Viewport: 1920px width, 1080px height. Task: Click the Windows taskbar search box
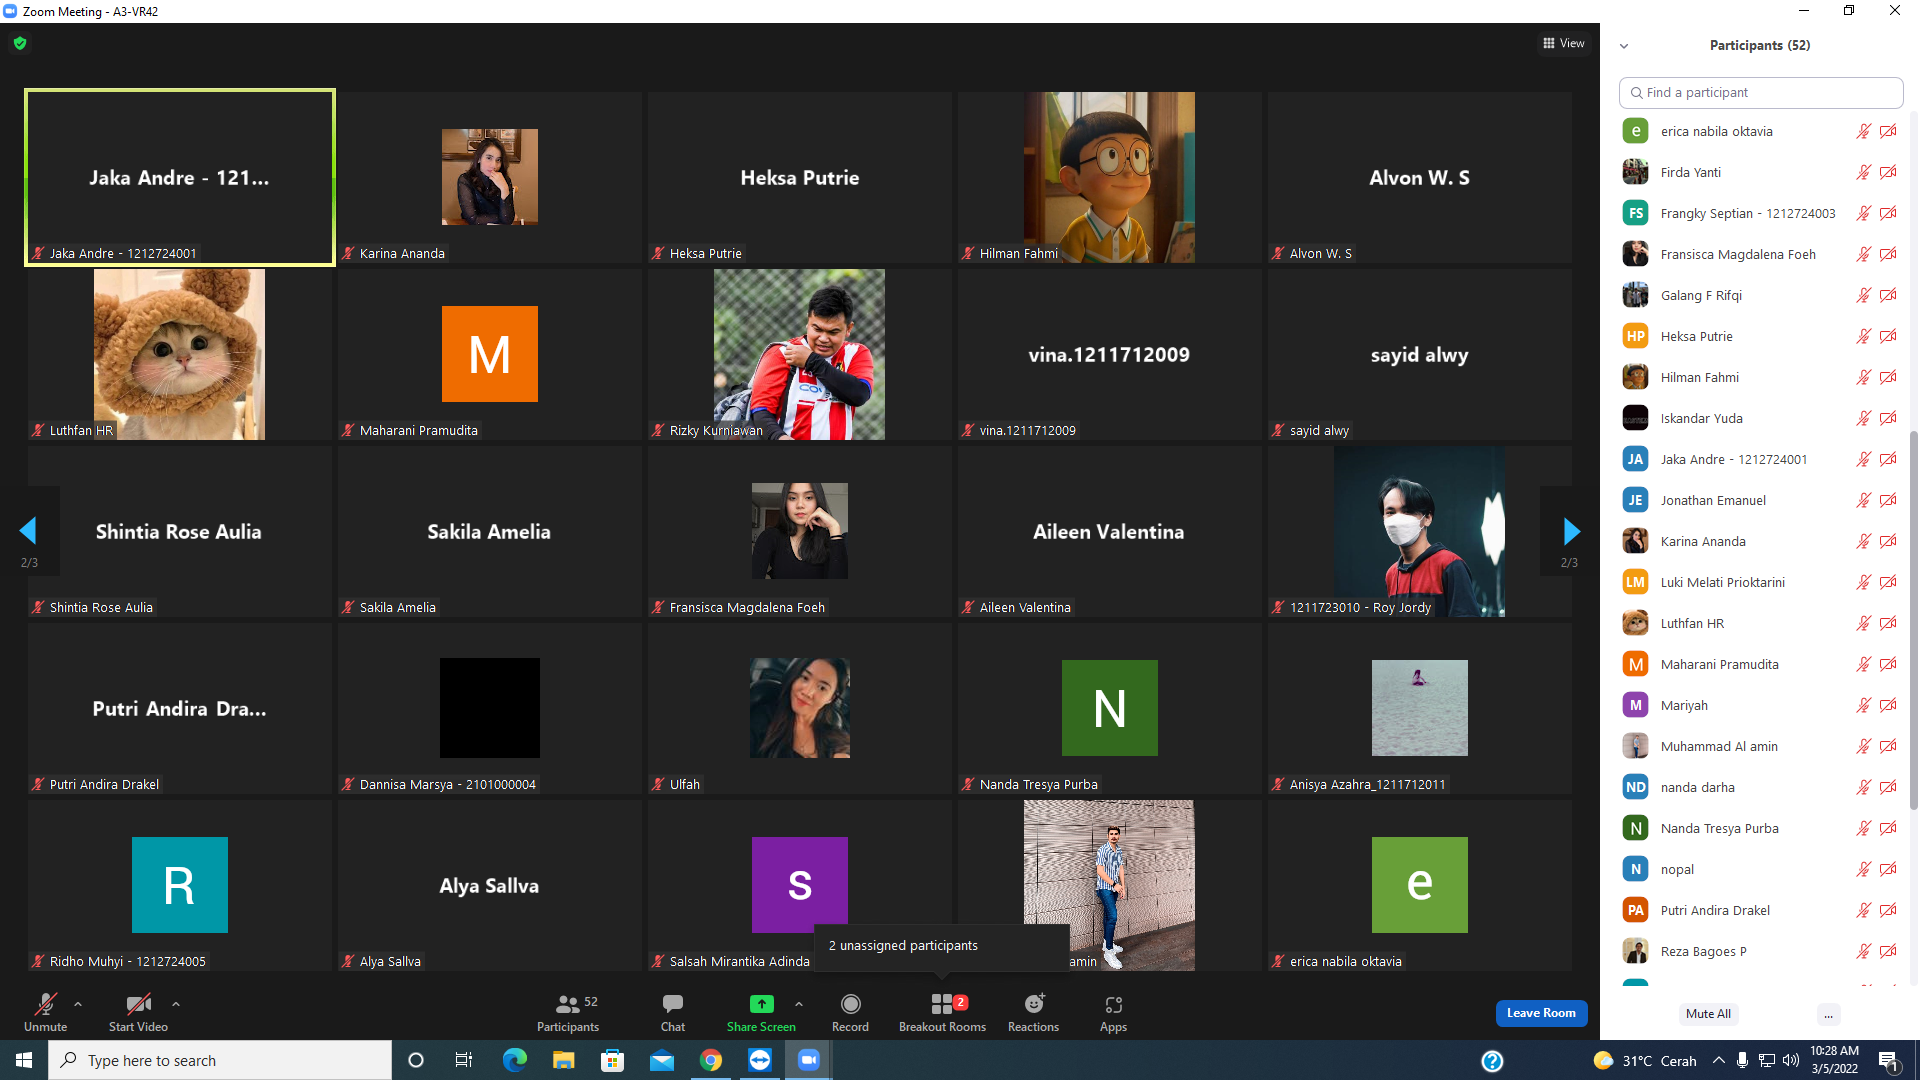(220, 1060)
